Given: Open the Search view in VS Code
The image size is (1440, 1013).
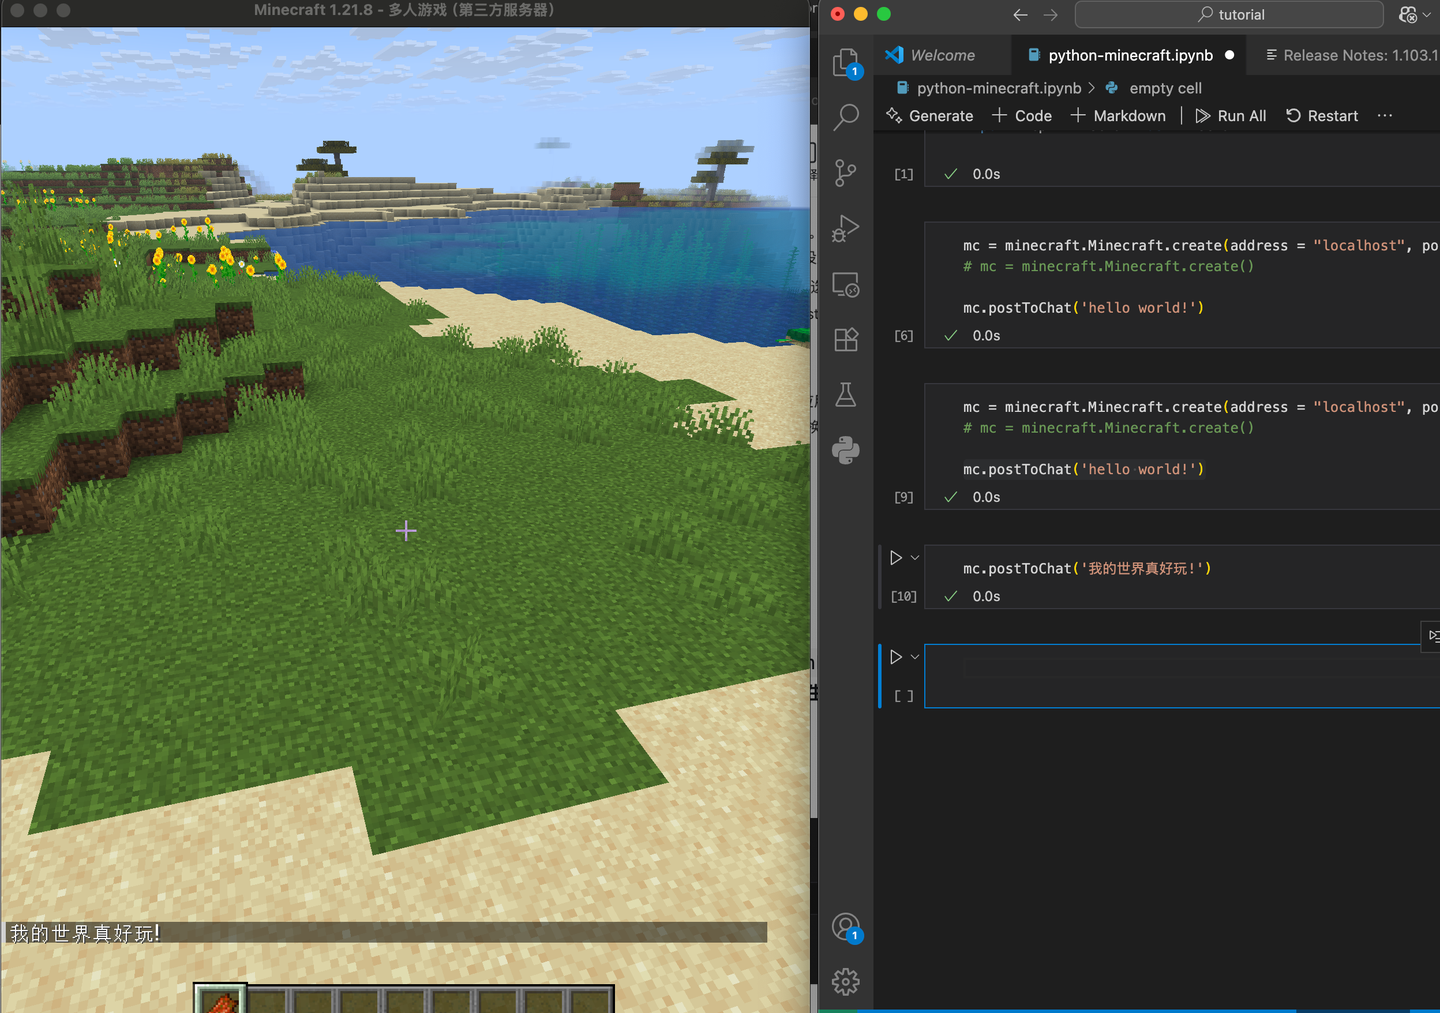Looking at the screenshot, I should point(846,117).
